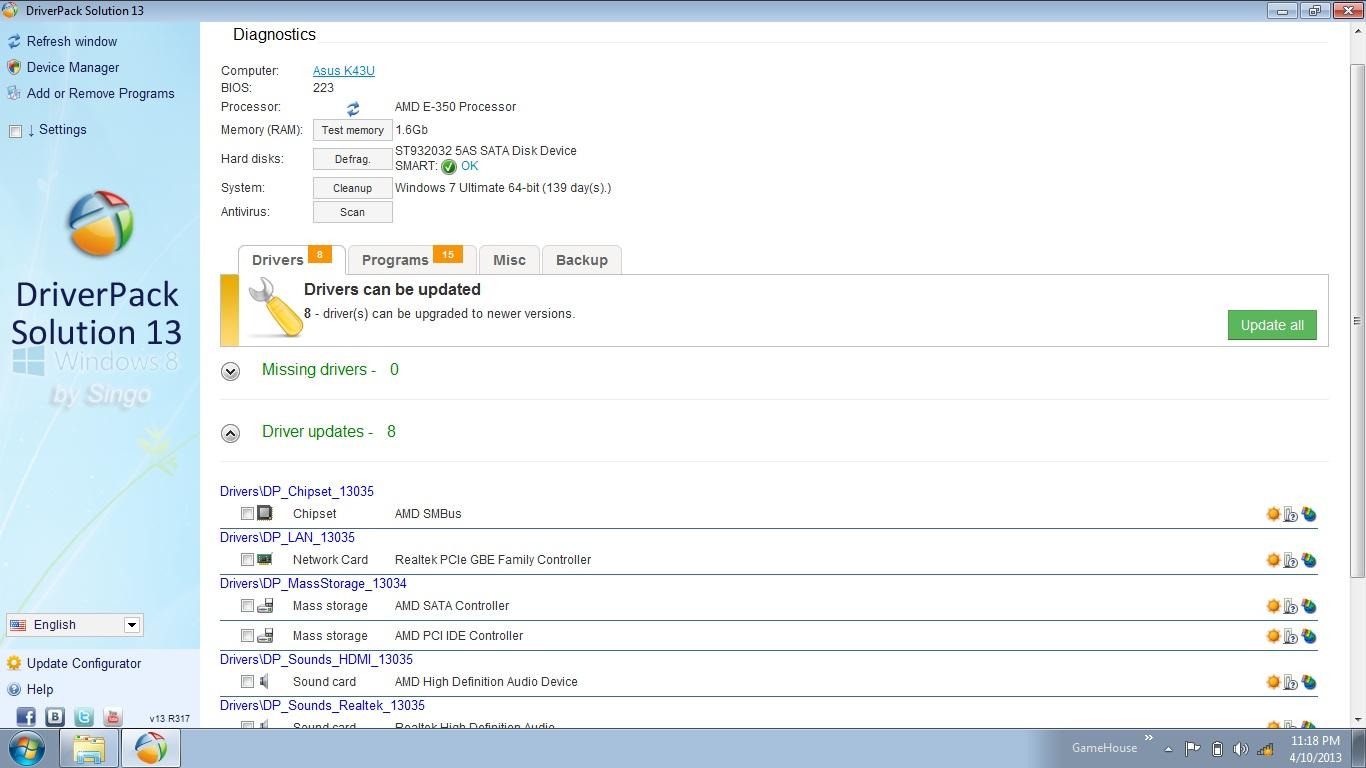Open the YouTube icon in sidebar
Viewport: 1366px width, 768px height.
pyautogui.click(x=113, y=716)
